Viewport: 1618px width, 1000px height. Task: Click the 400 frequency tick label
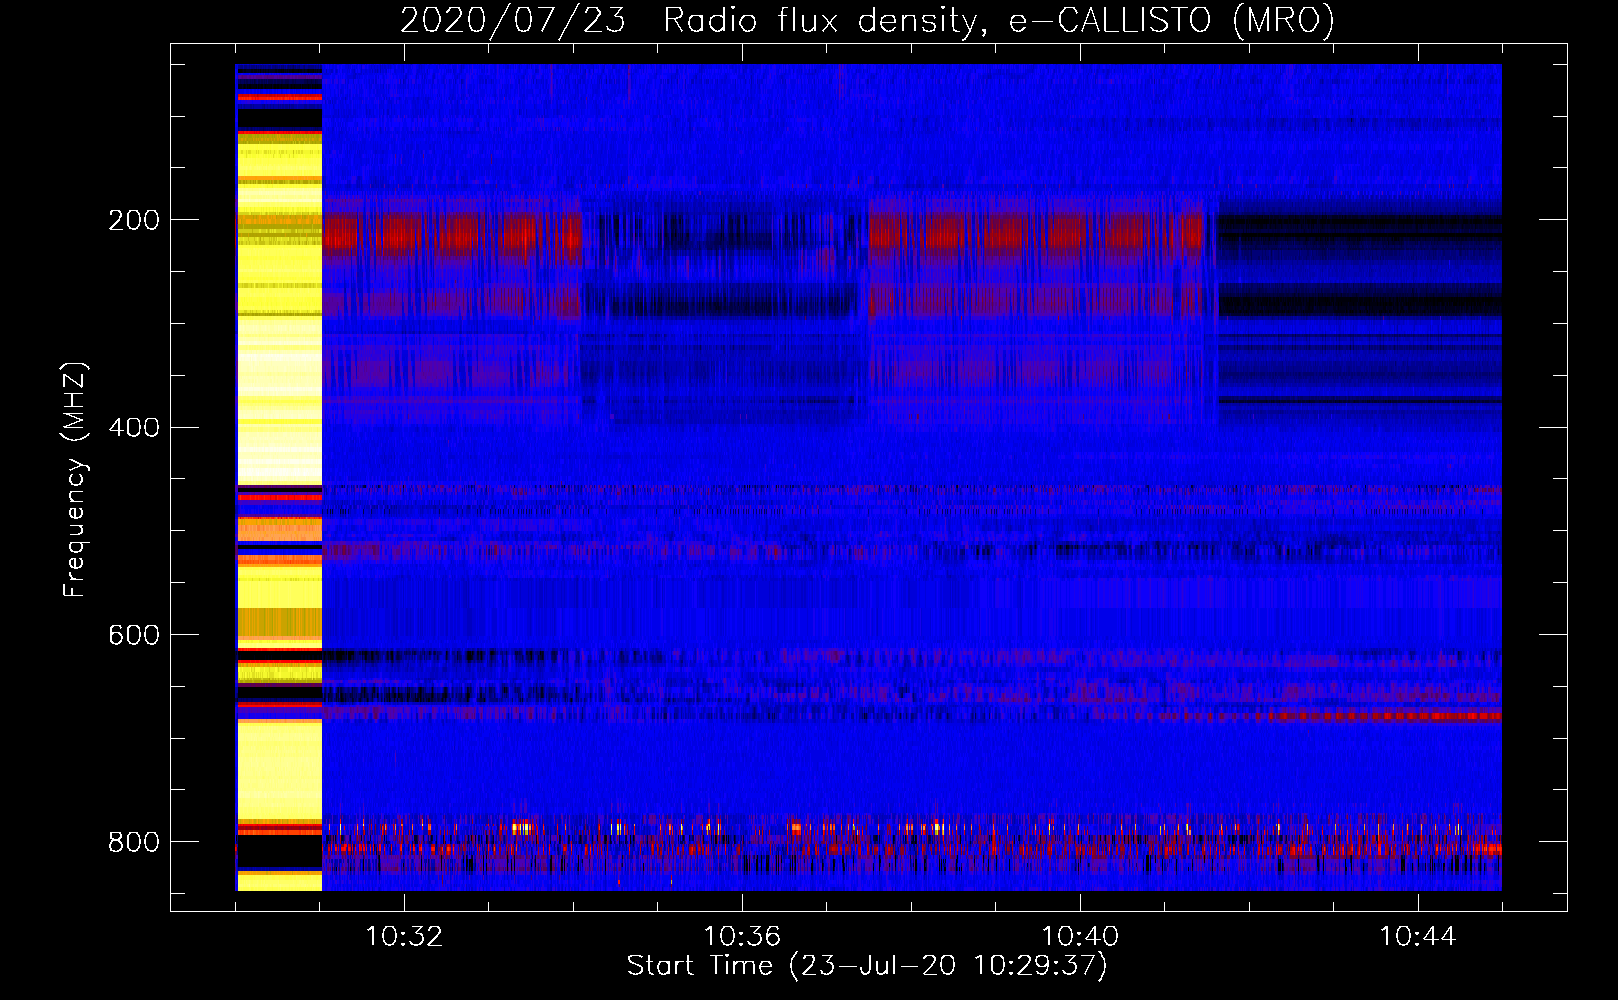coord(134,428)
